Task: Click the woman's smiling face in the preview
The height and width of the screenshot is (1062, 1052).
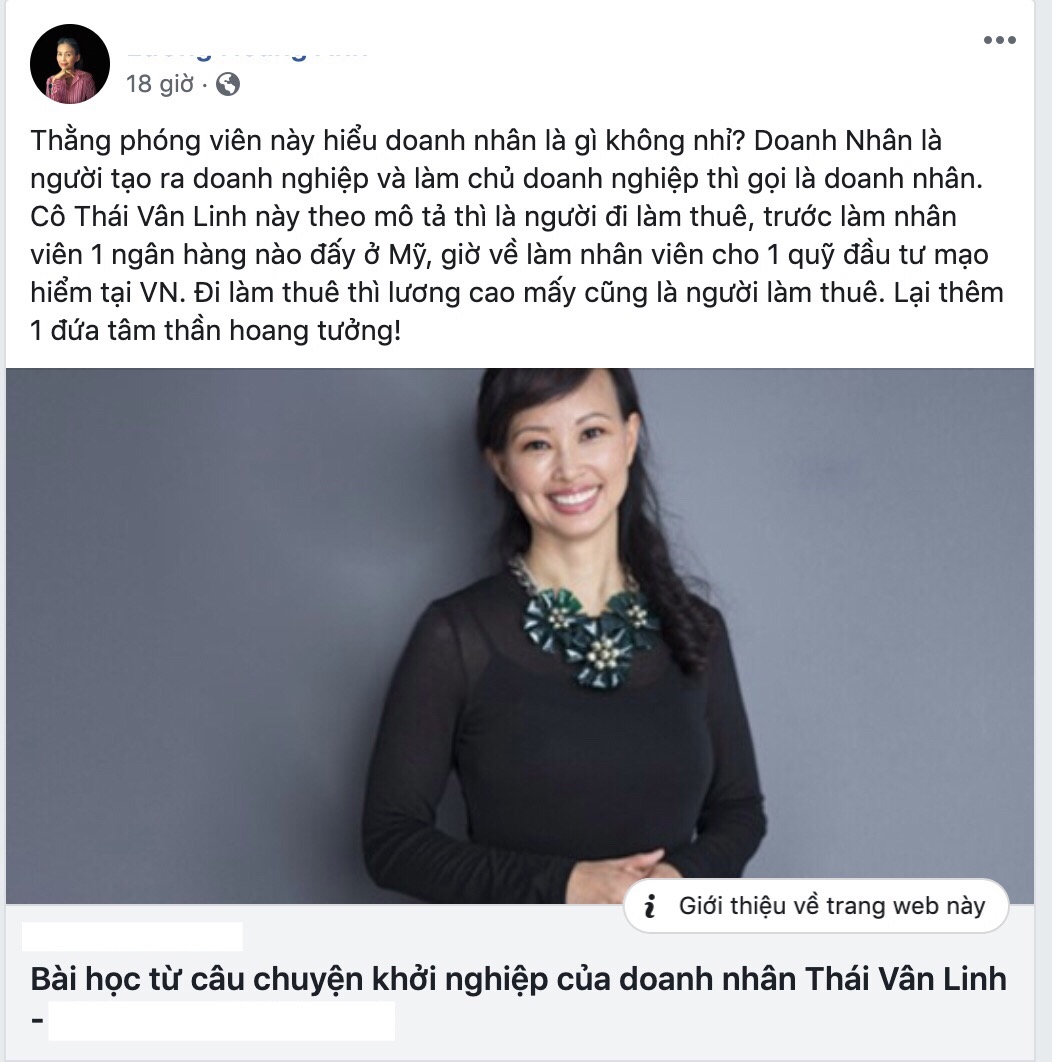Action: tap(569, 462)
